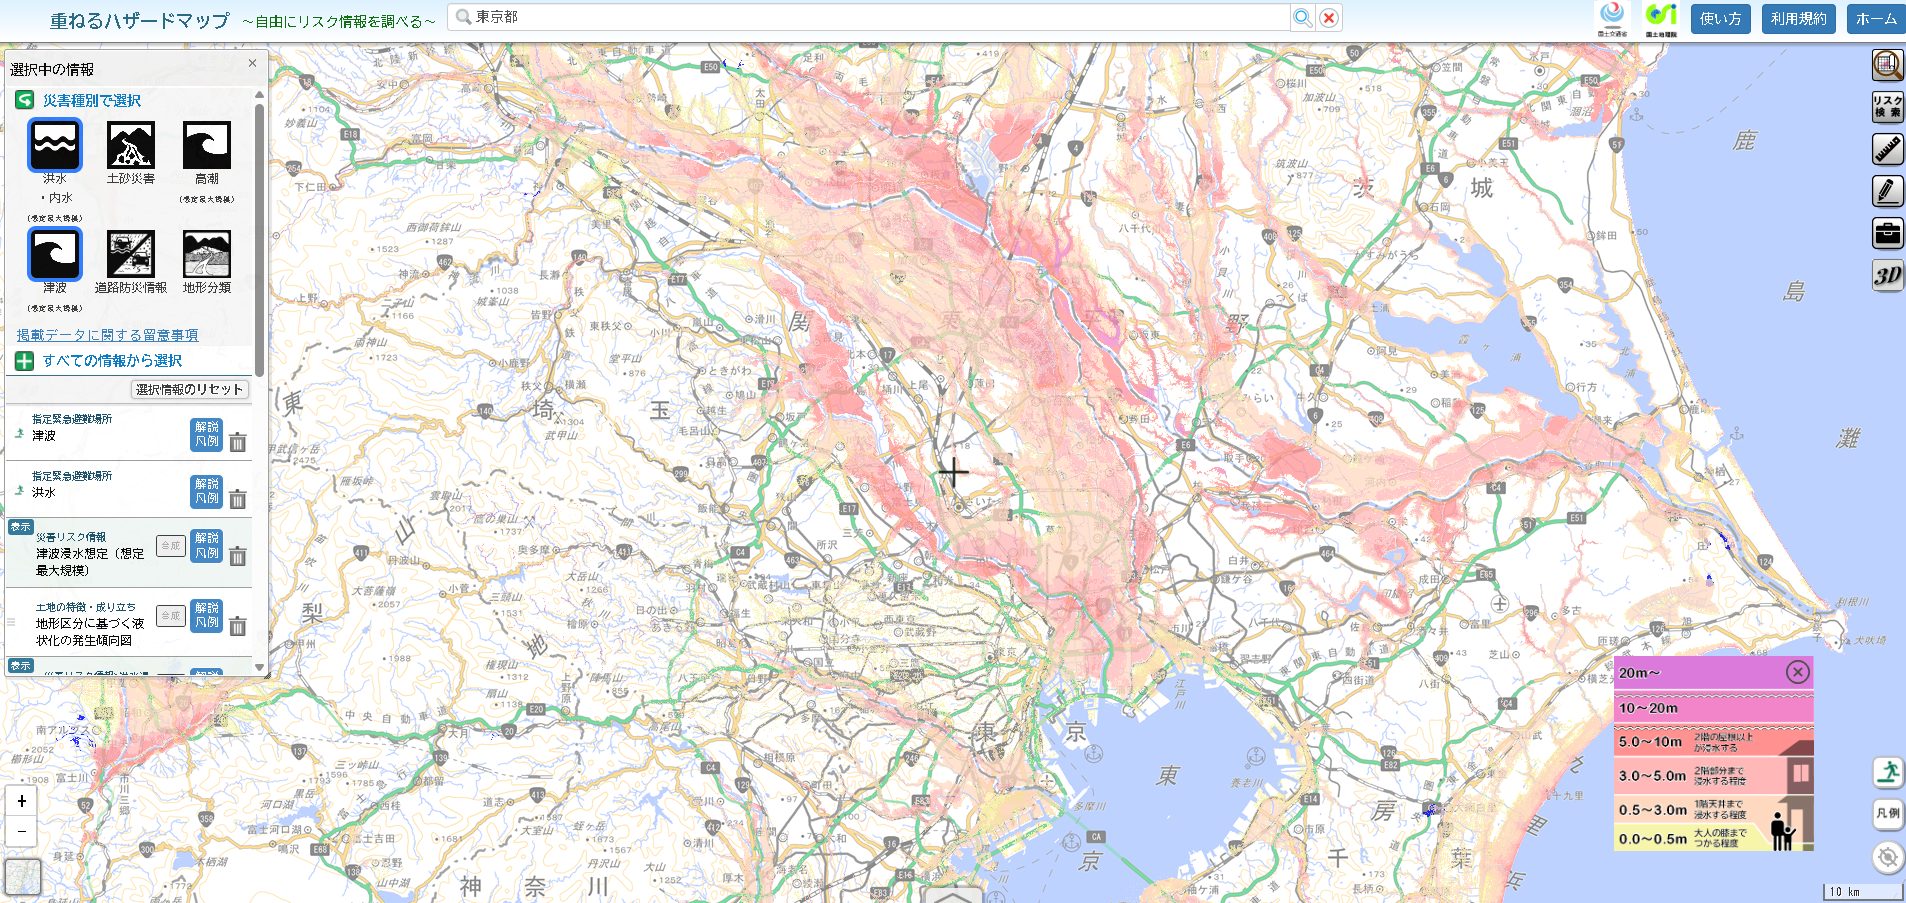Delete the 津波 evacuation site layer
This screenshot has height=903, width=1906.
tap(238, 442)
